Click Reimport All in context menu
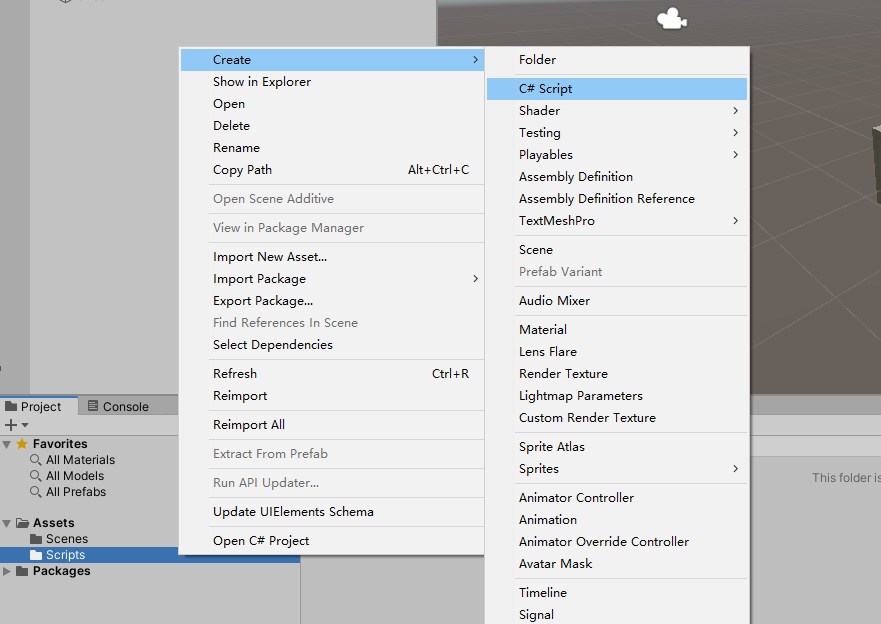The width and height of the screenshot is (881, 624). pos(249,425)
